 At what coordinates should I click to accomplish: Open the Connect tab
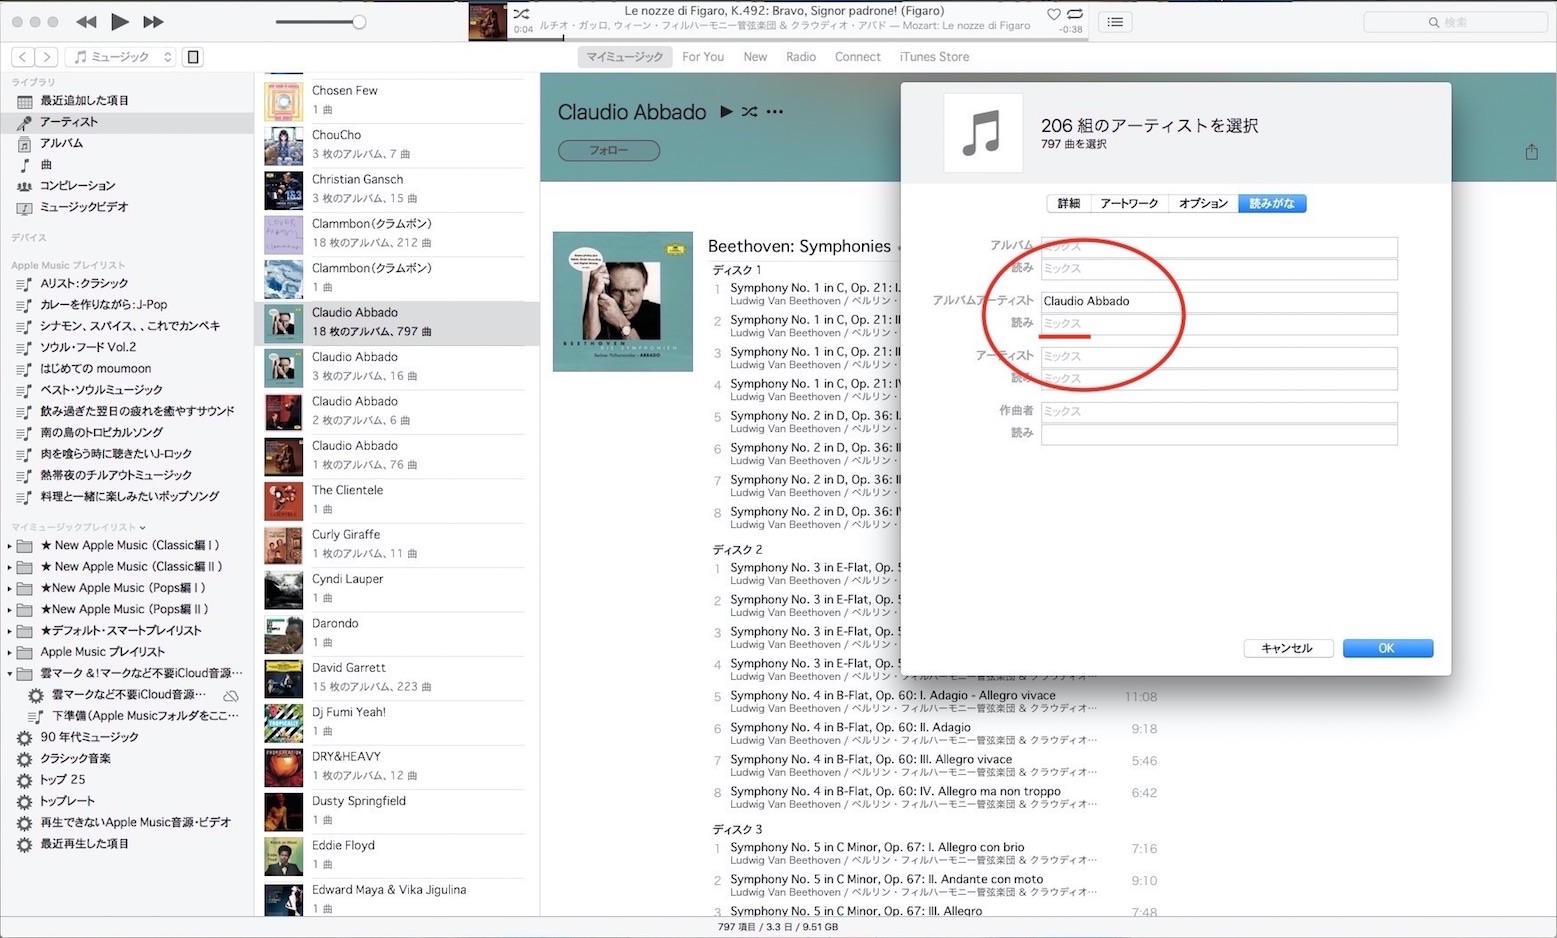pyautogui.click(x=858, y=57)
